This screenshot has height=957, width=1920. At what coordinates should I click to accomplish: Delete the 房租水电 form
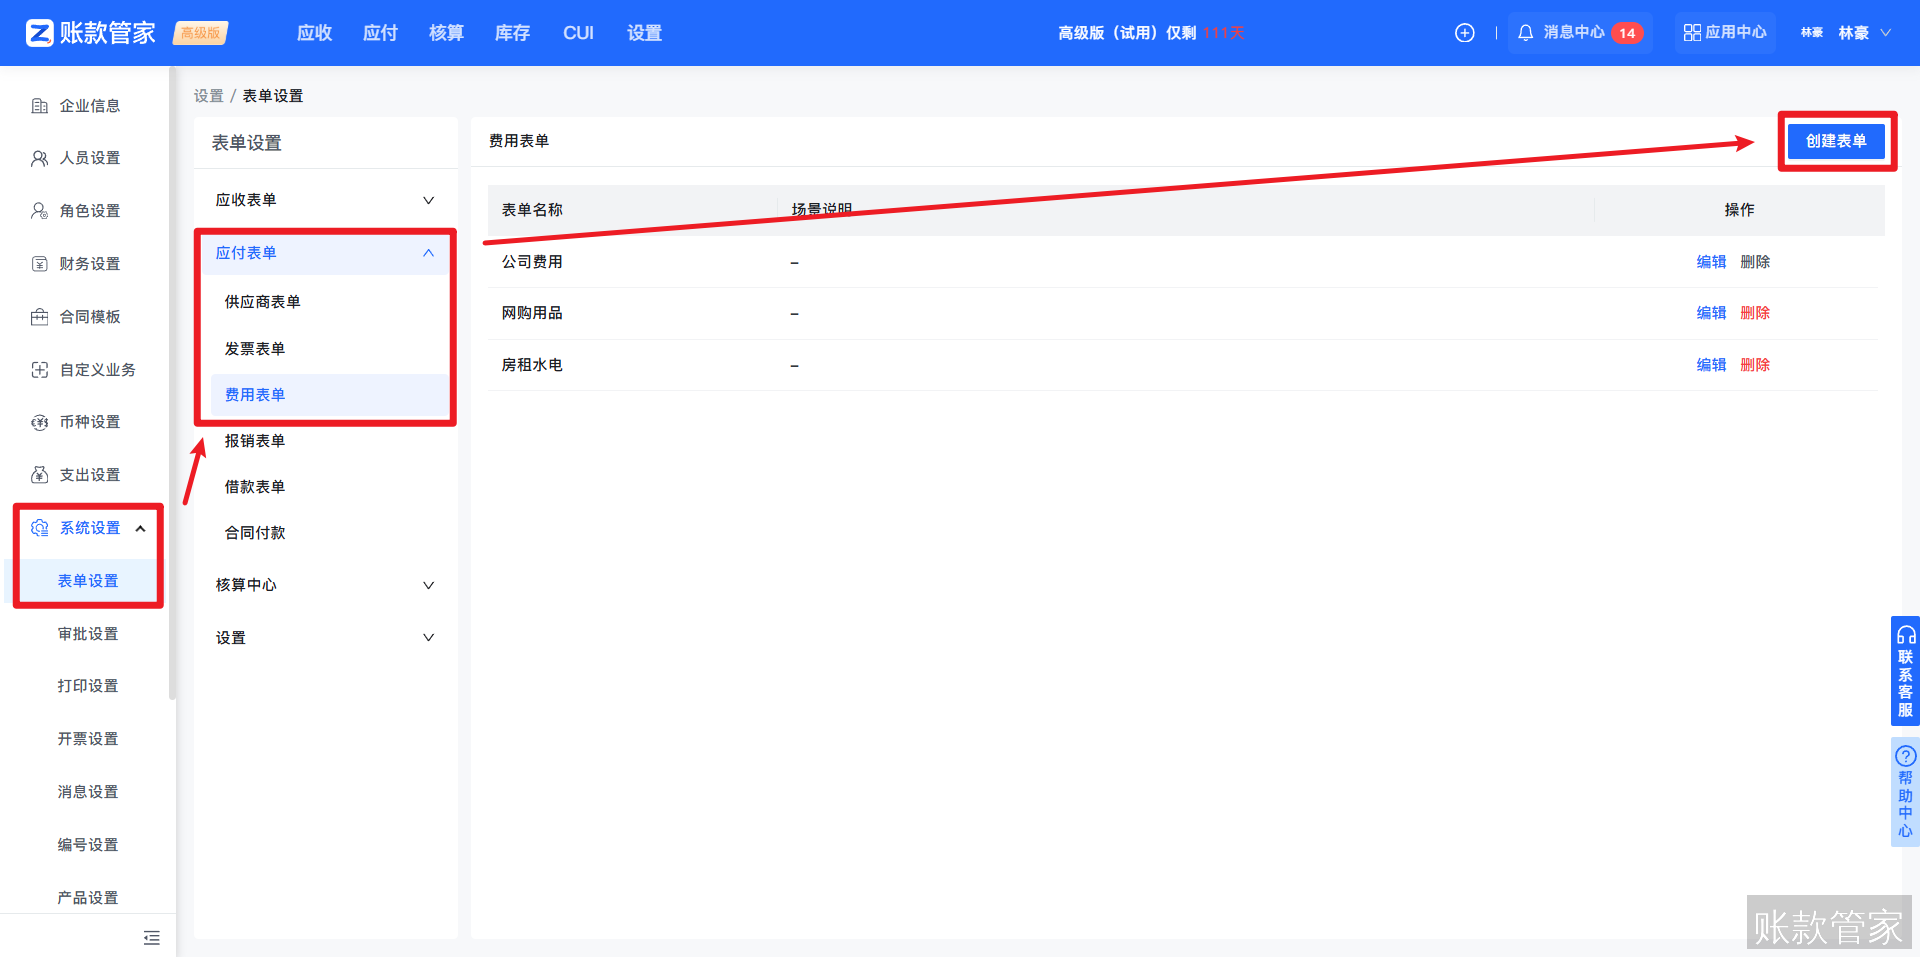[x=1755, y=365]
